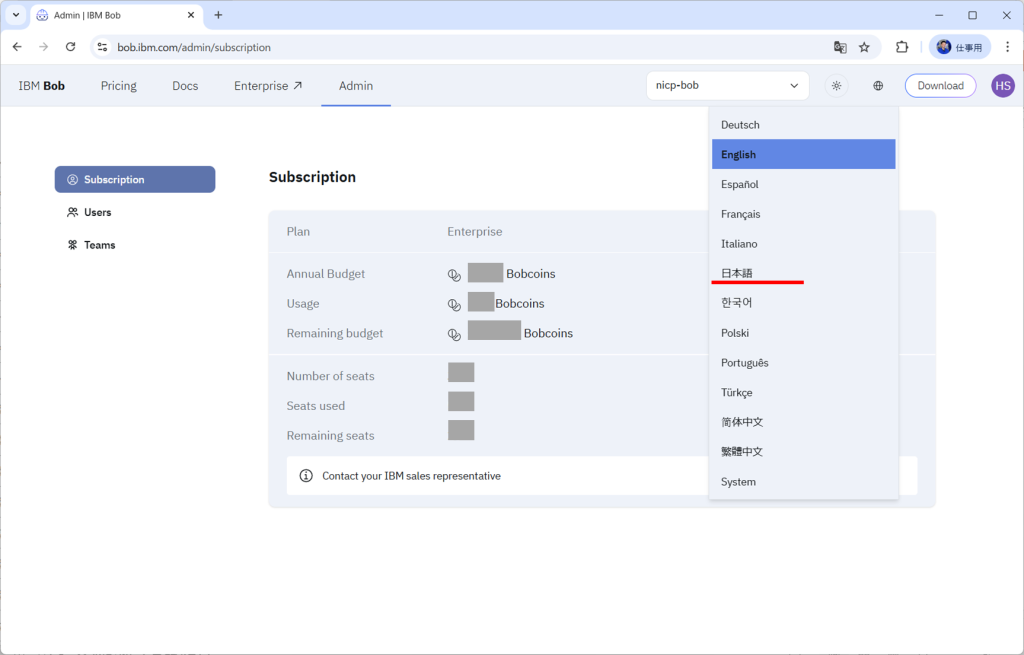This screenshot has height=655, width=1024.
Task: Click the globe language icon
Action: point(878,86)
